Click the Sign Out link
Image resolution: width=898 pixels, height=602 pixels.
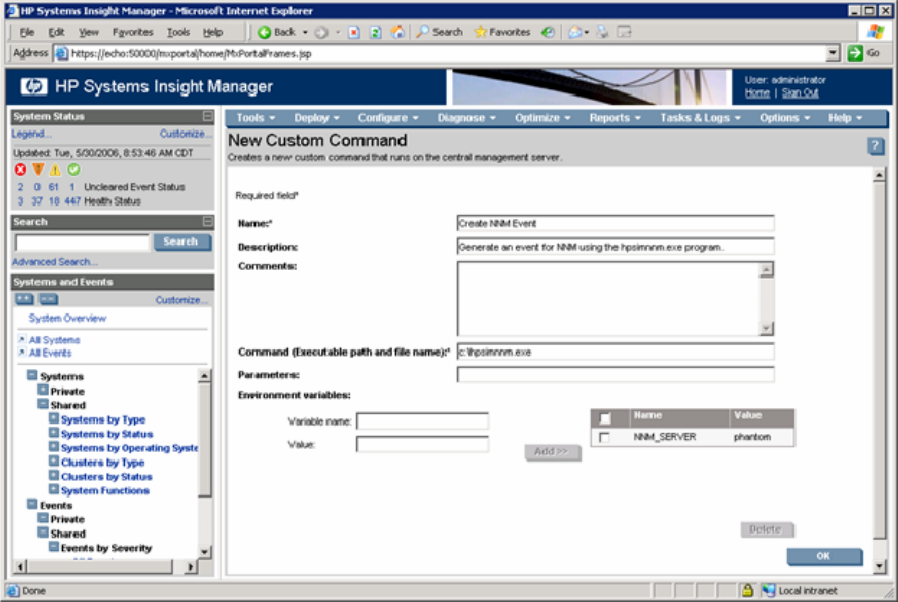tap(800, 93)
